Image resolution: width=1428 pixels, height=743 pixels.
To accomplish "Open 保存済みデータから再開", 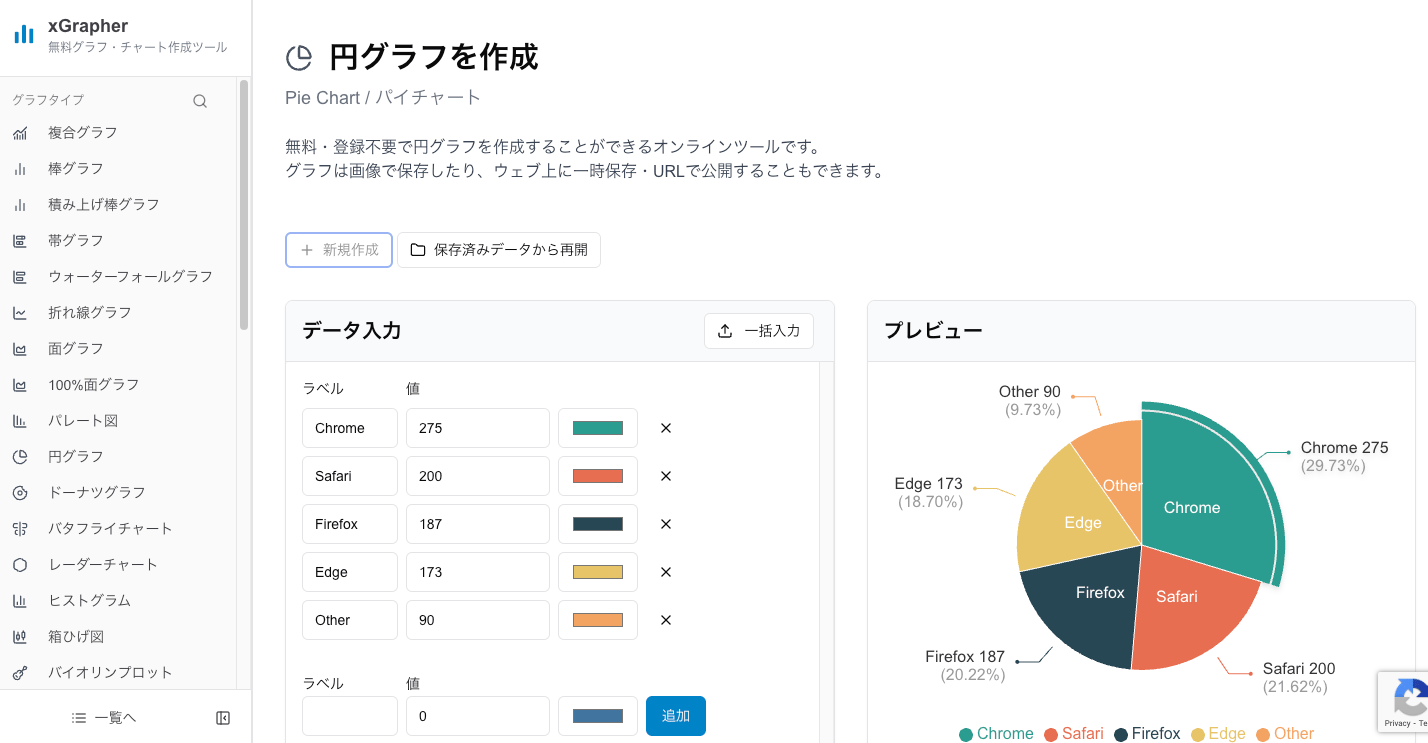I will click(x=499, y=250).
